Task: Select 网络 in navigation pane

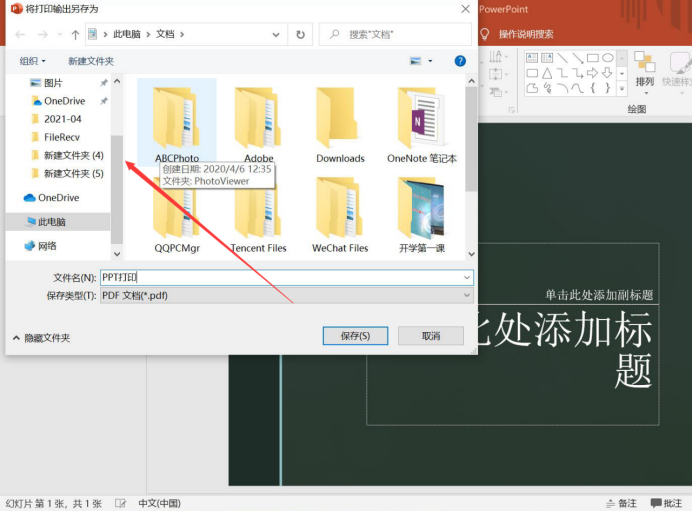Action: pyautogui.click(x=47, y=246)
